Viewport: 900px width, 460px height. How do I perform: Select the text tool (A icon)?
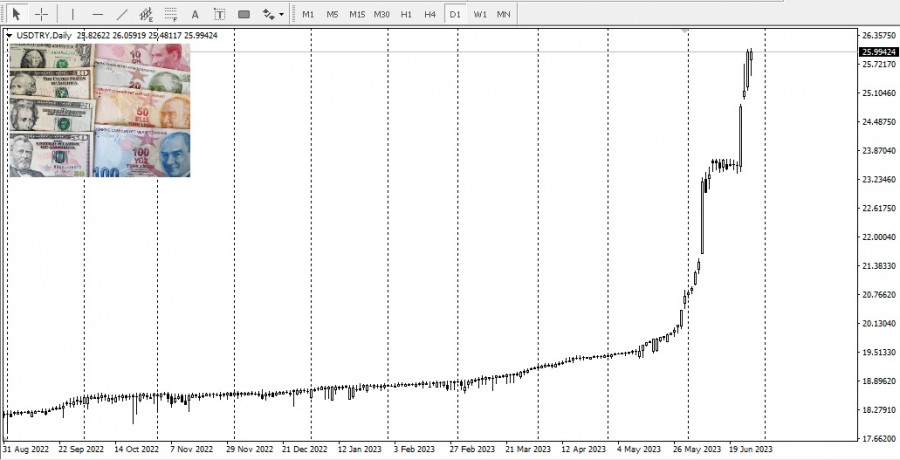pos(195,14)
